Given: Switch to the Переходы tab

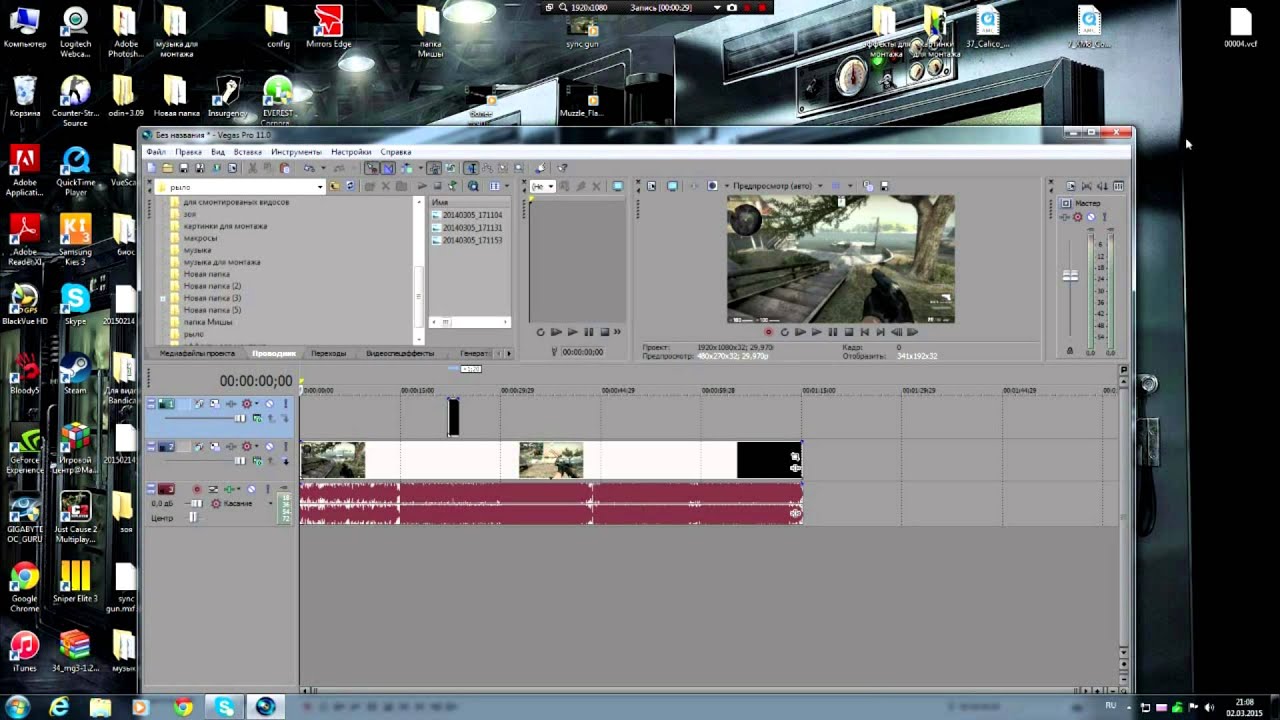Looking at the screenshot, I should point(328,353).
